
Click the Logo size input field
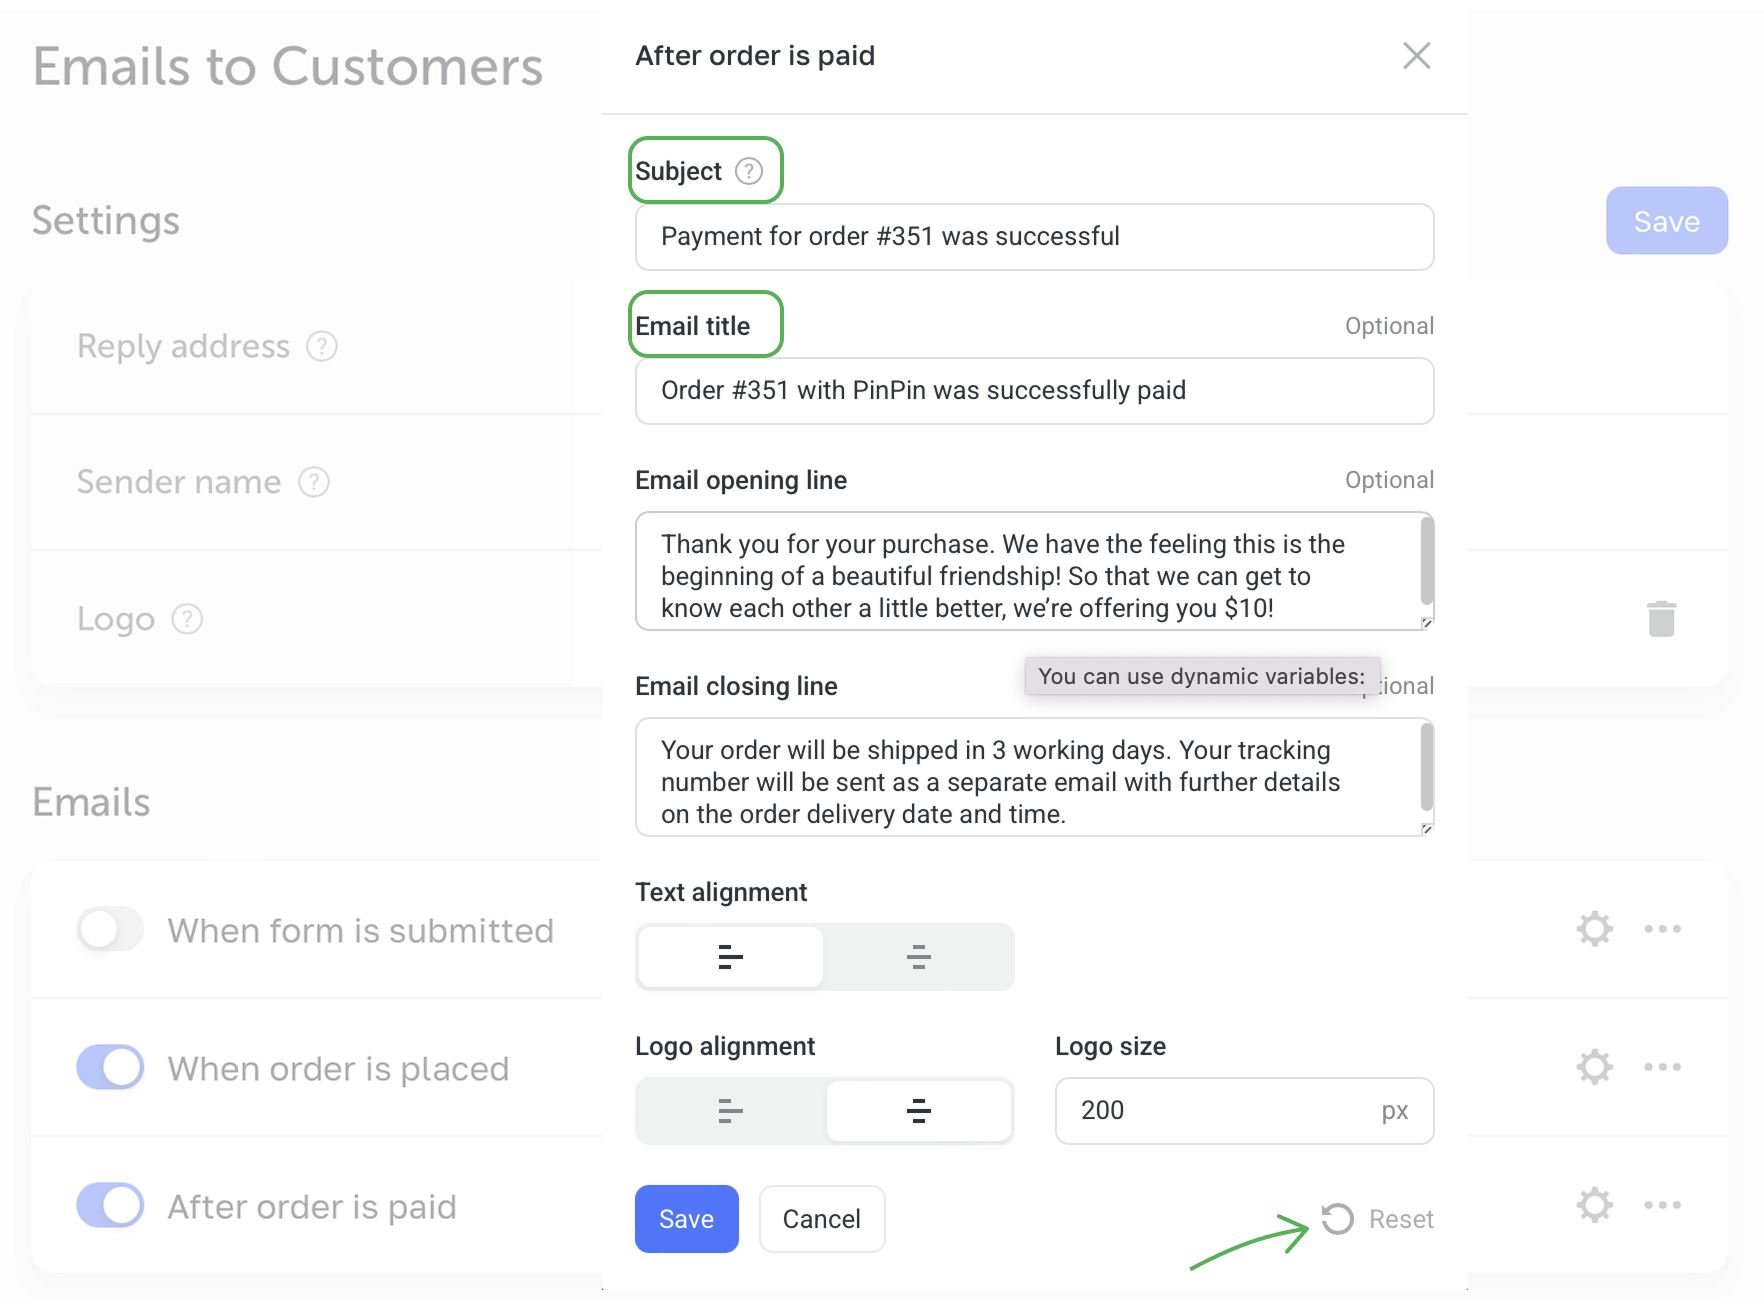coord(1220,1111)
